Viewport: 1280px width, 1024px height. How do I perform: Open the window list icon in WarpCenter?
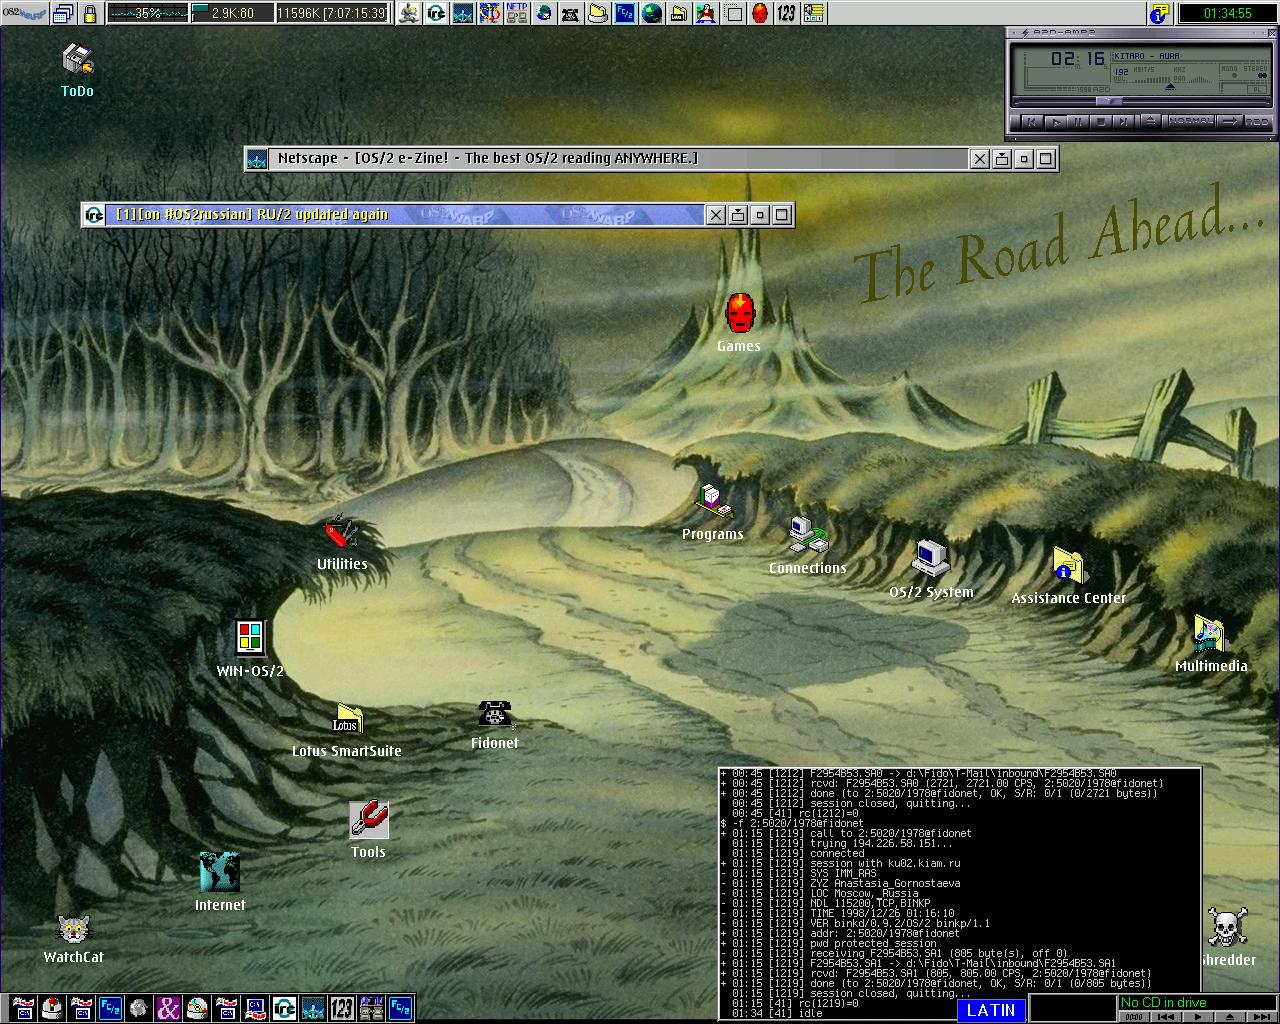(64, 14)
